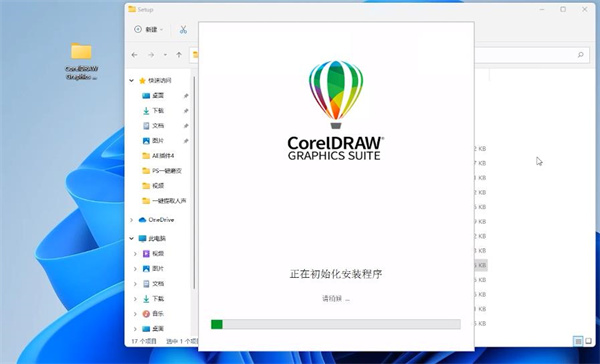Open the AI插件4 folder
Viewport: 600px width, 364px height.
pos(158,156)
